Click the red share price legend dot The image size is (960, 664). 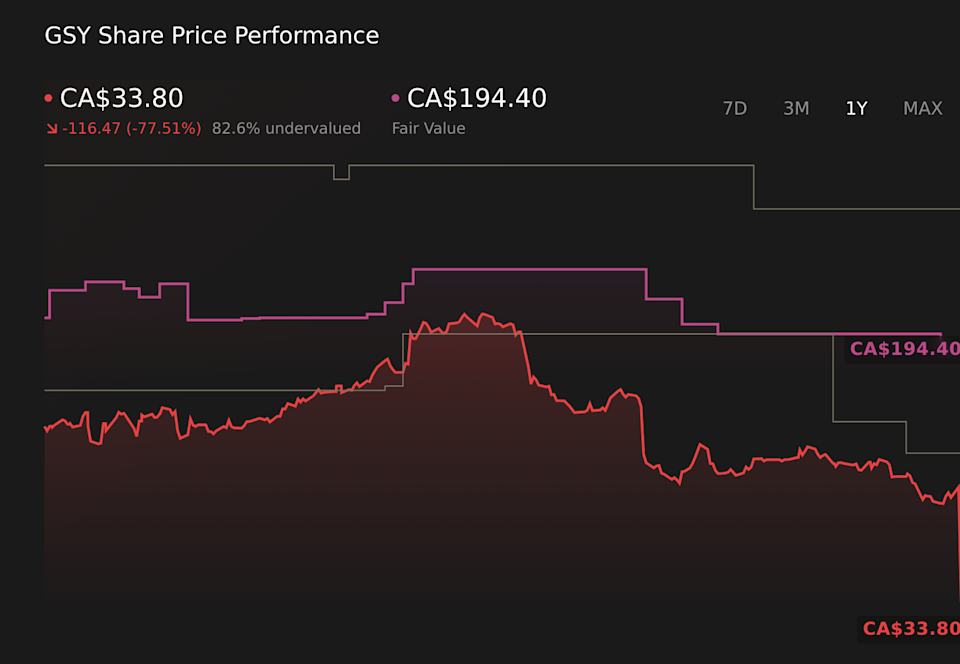coord(48,97)
